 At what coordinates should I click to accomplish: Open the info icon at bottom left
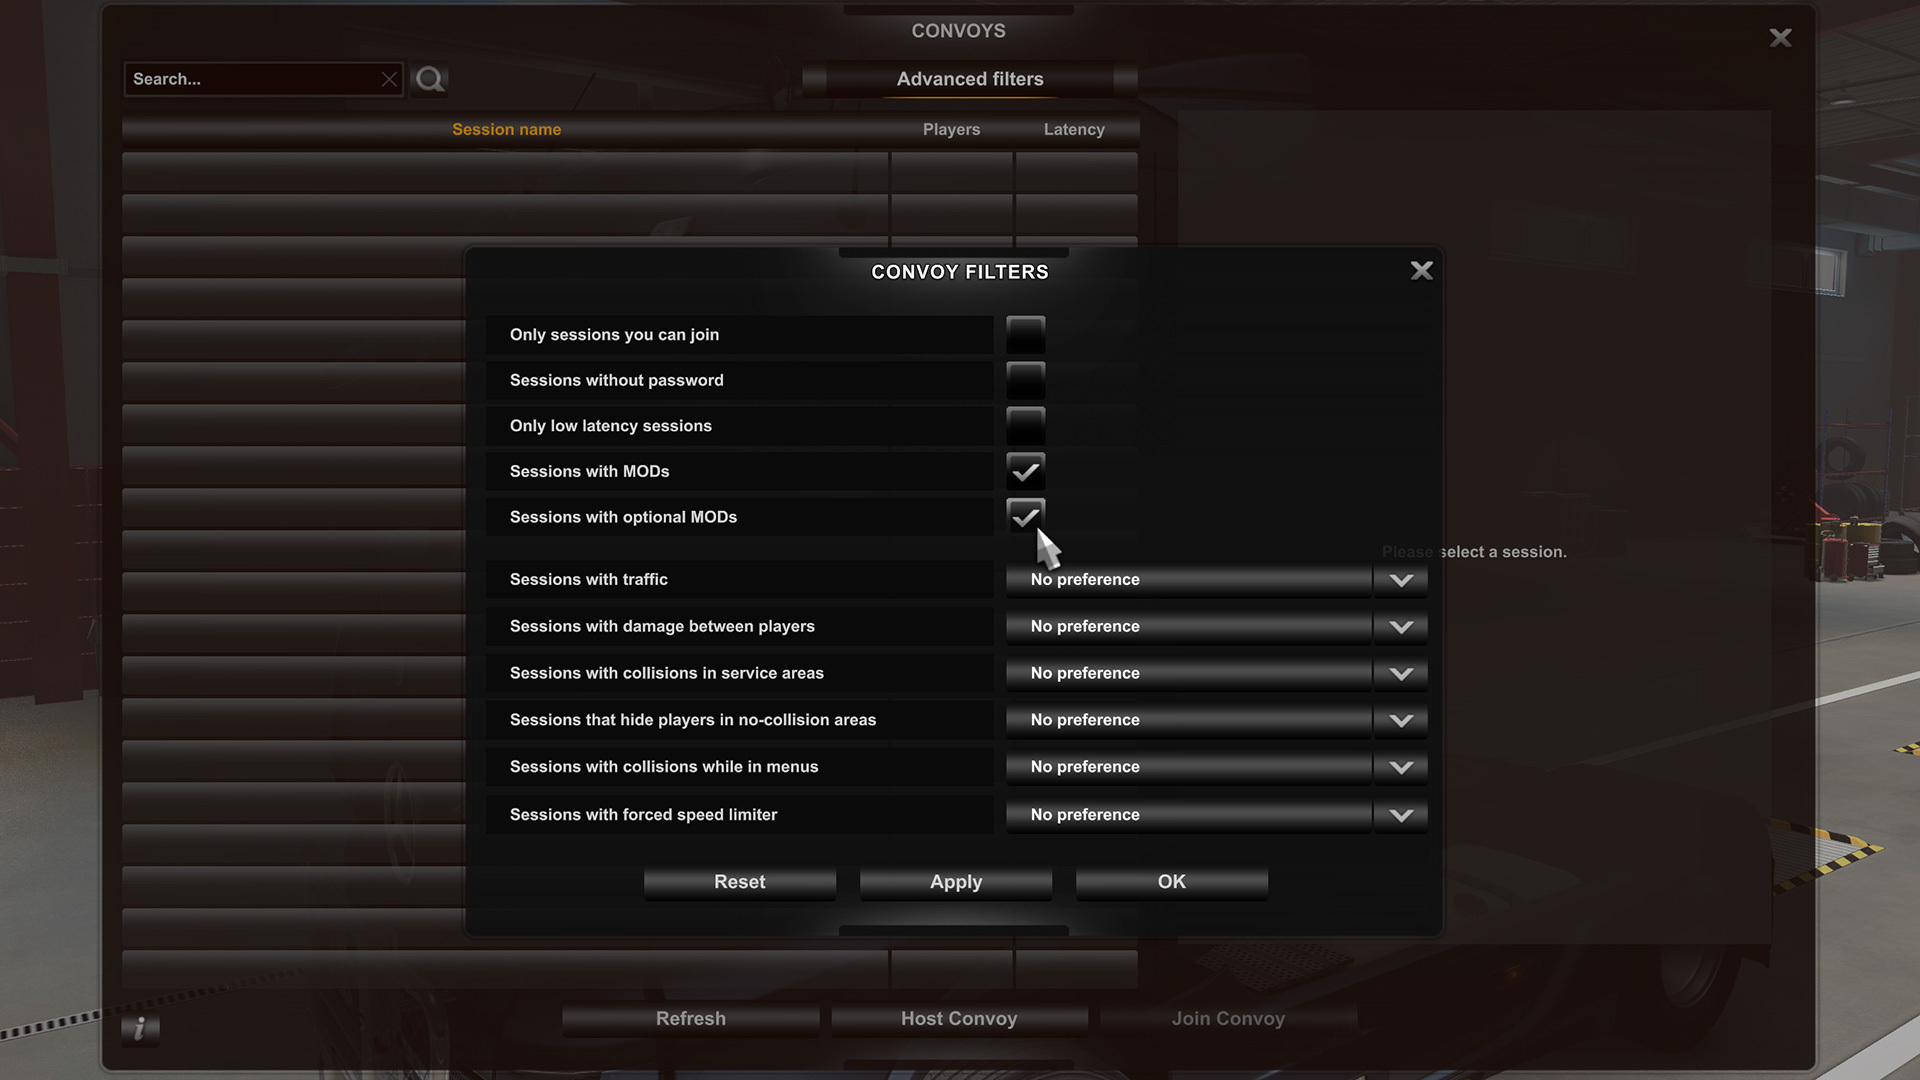click(x=140, y=1028)
